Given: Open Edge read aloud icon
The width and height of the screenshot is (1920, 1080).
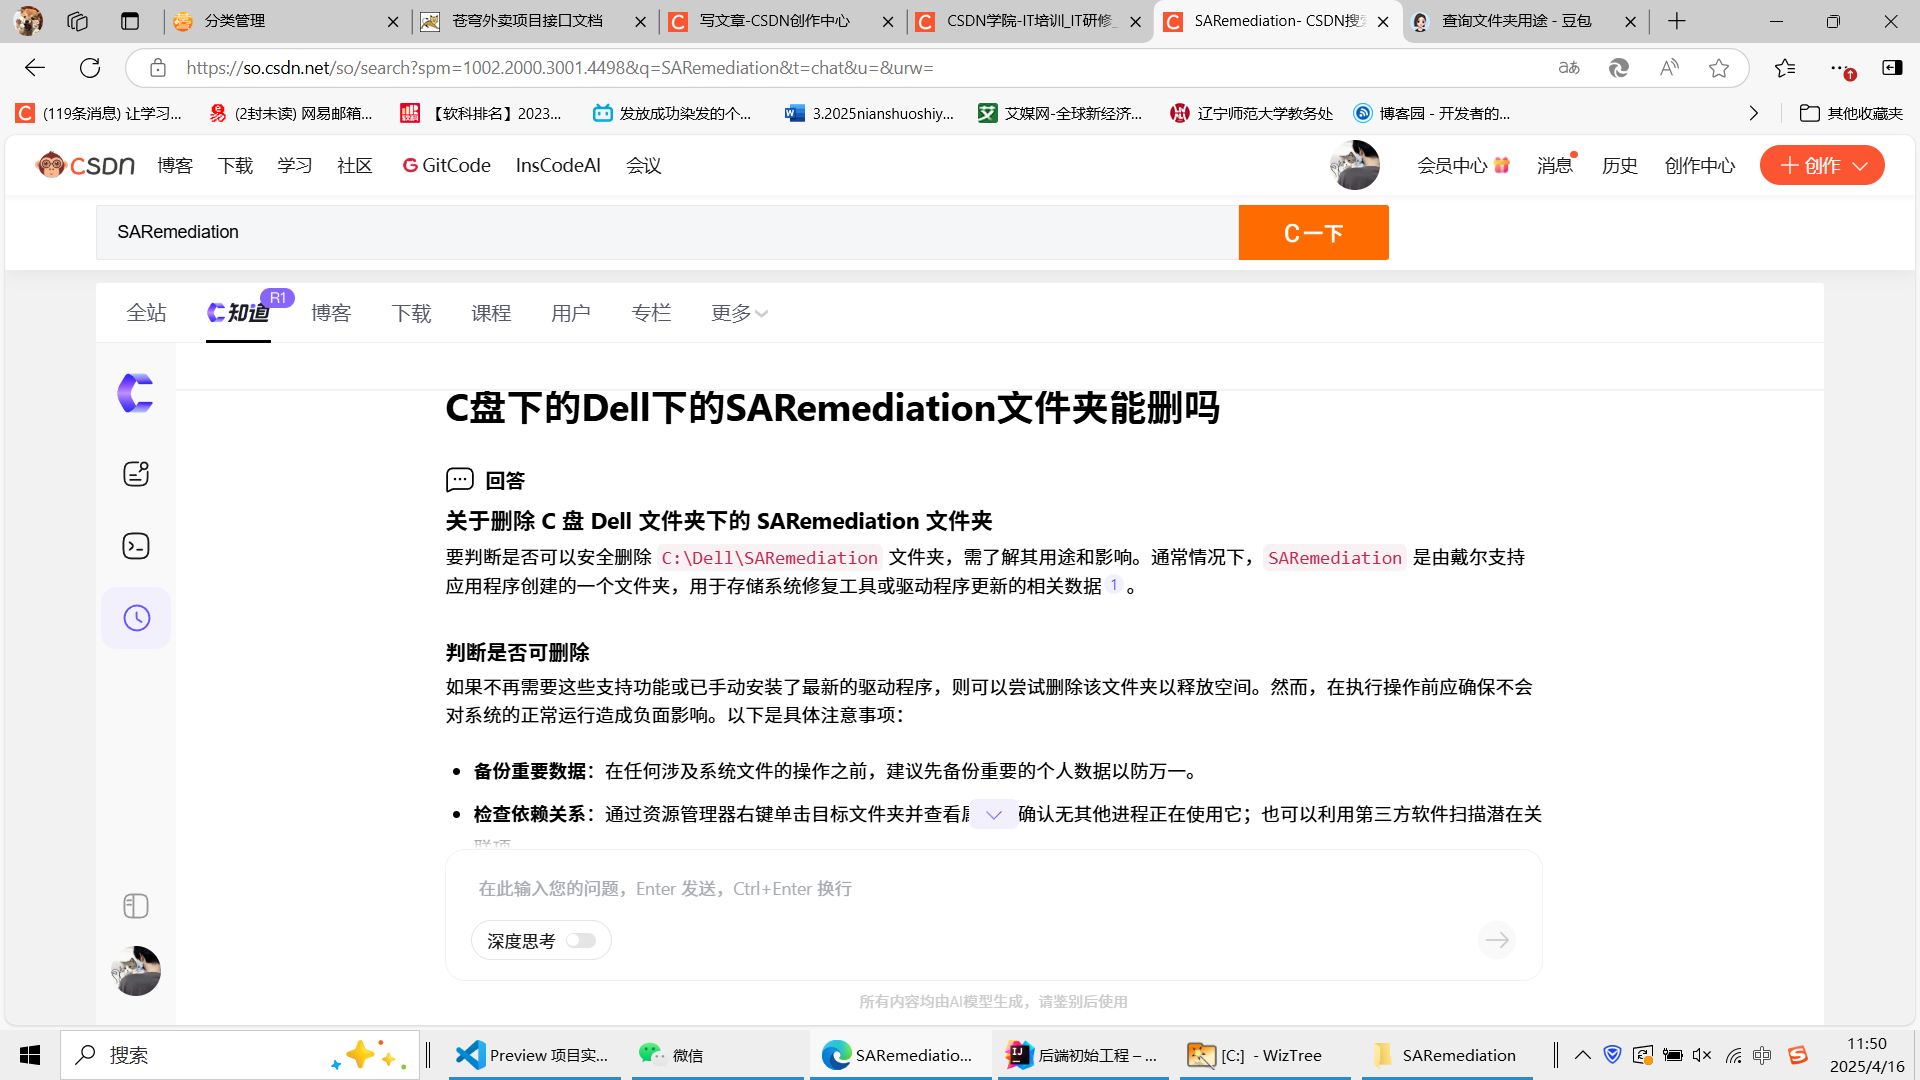Looking at the screenshot, I should pos(1669,68).
